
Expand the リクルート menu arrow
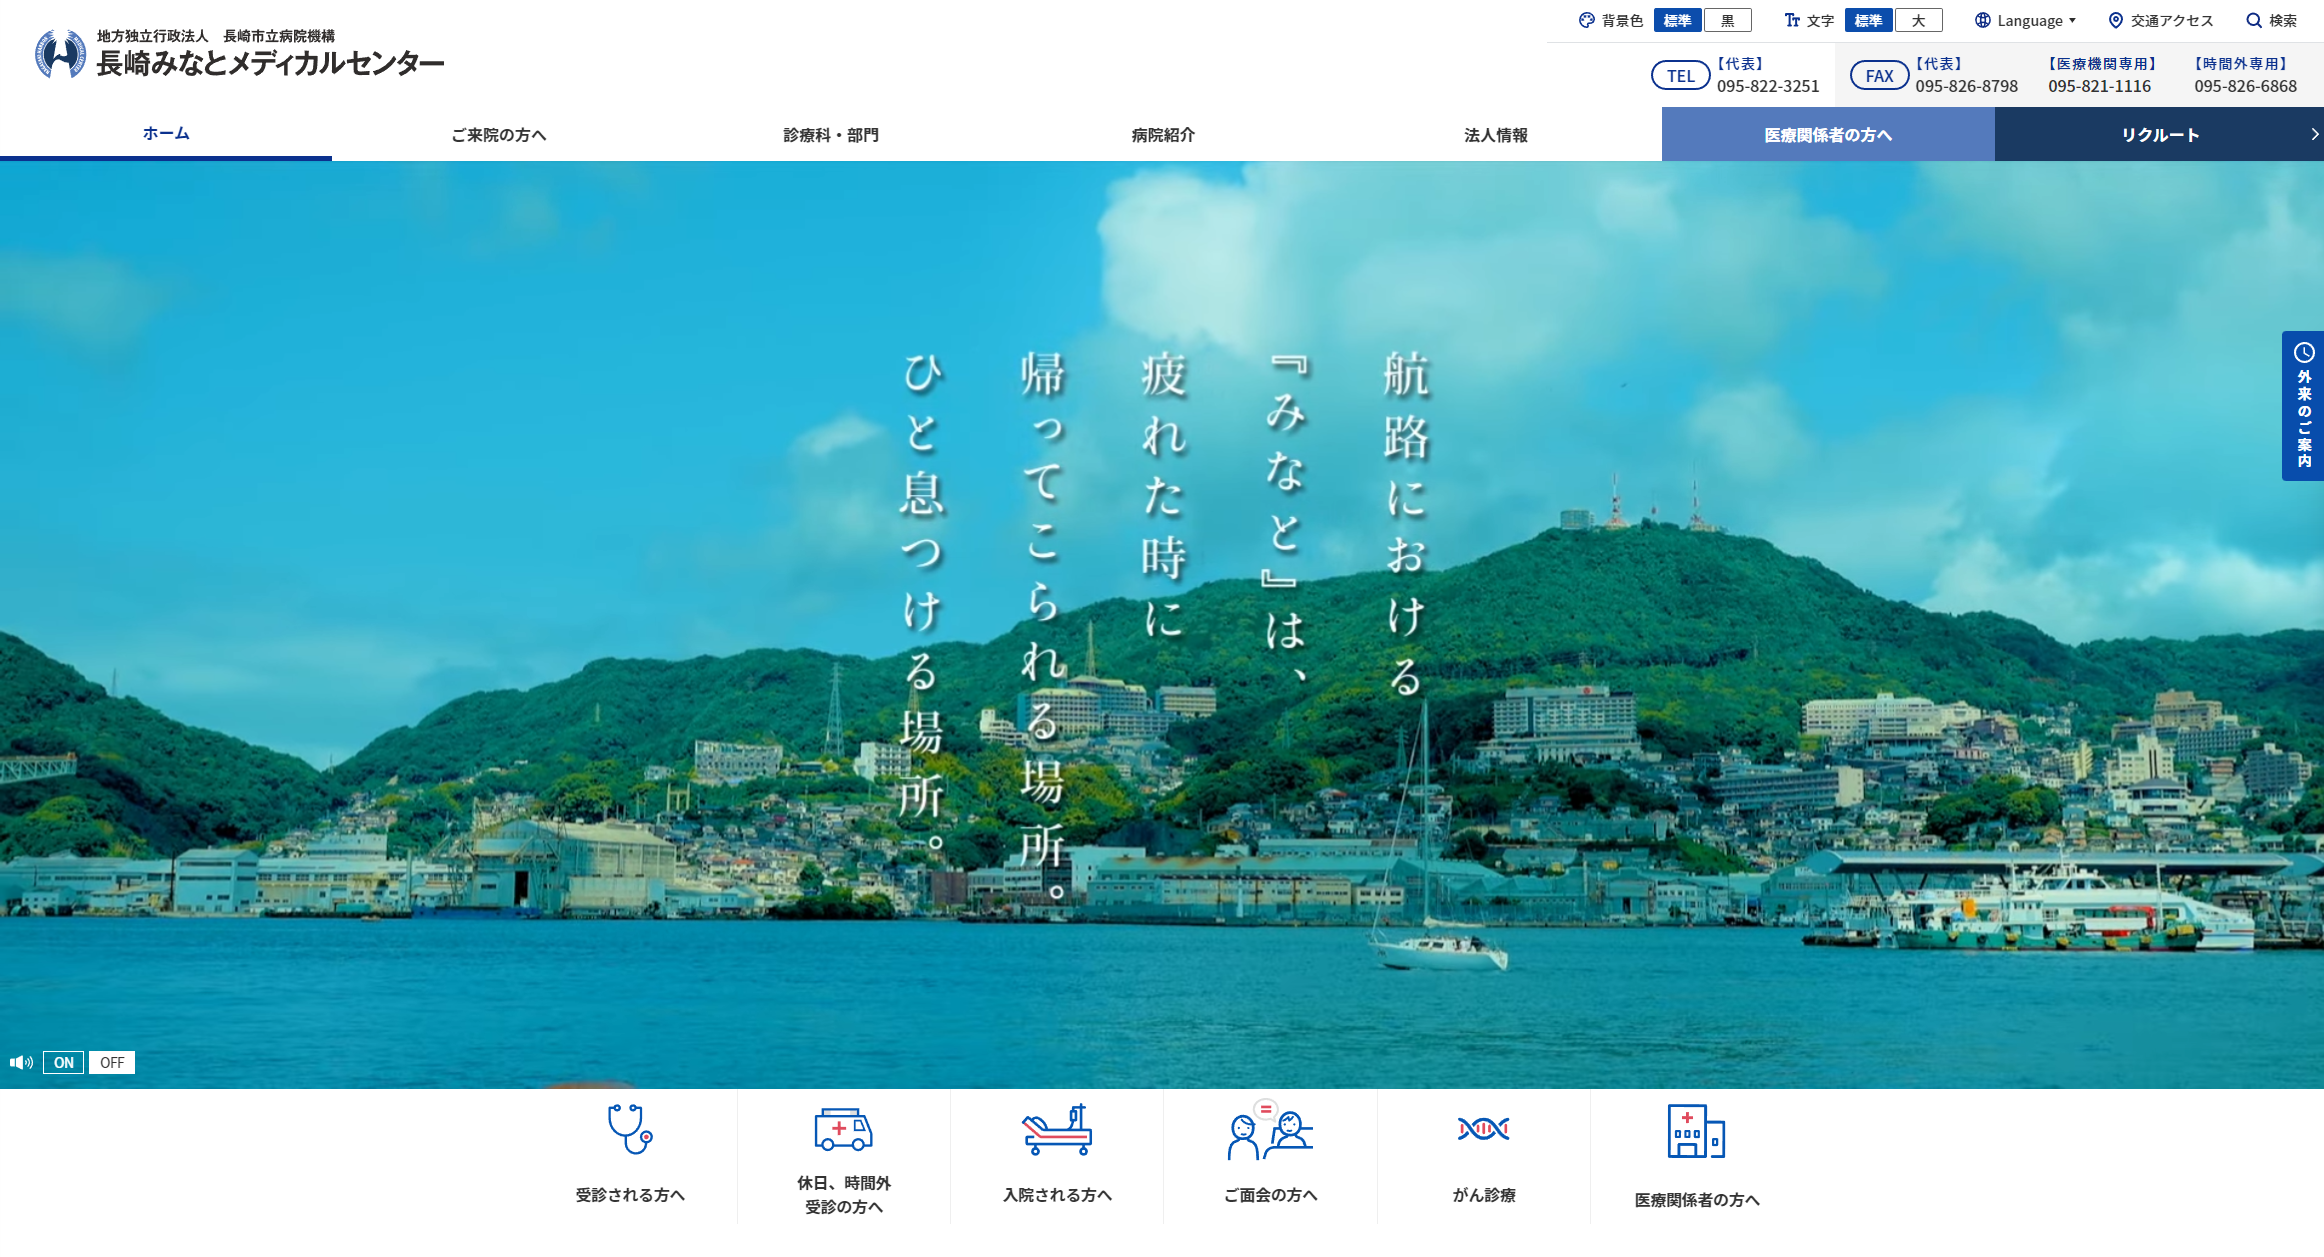pyautogui.click(x=2314, y=134)
